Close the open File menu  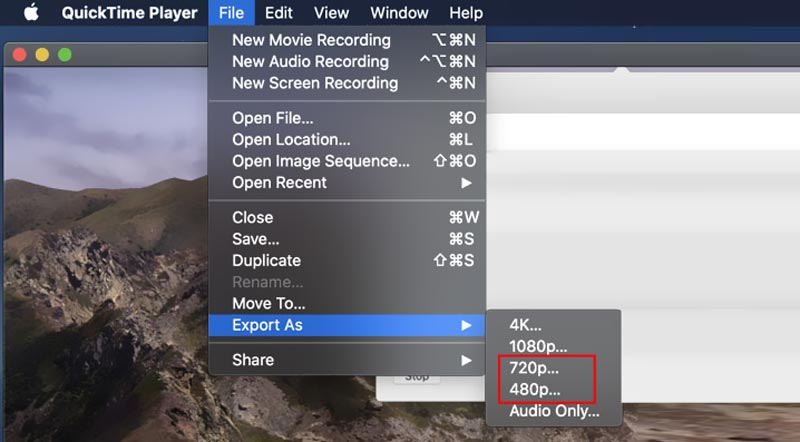click(231, 13)
